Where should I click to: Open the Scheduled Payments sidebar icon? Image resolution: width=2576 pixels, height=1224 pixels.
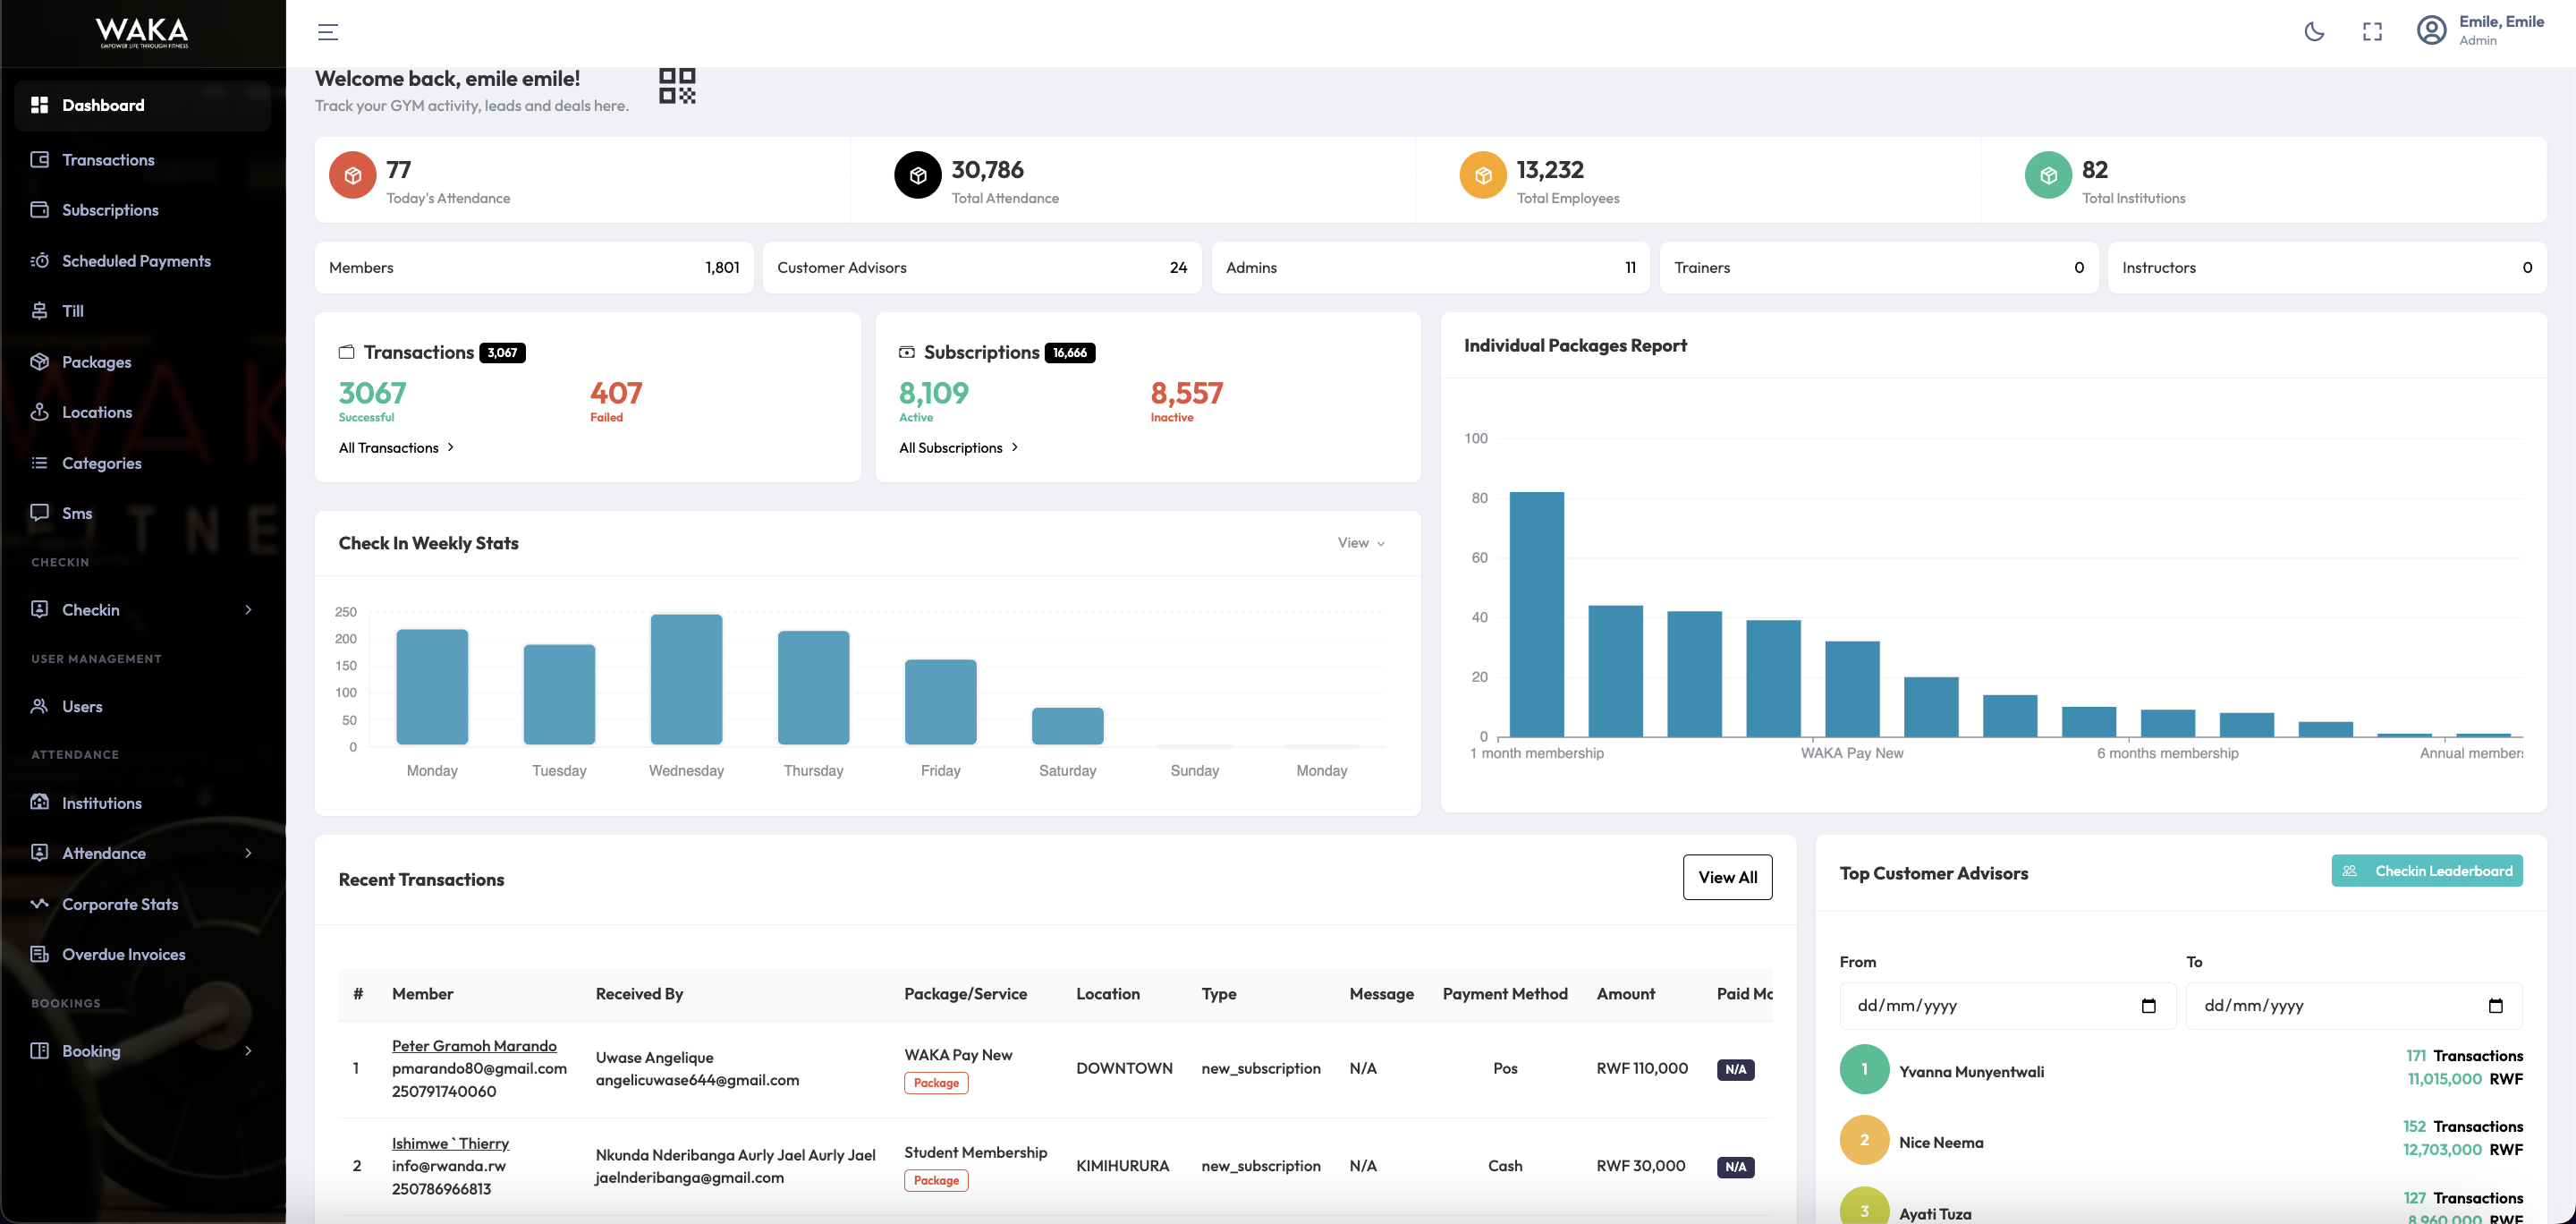pyautogui.click(x=40, y=260)
